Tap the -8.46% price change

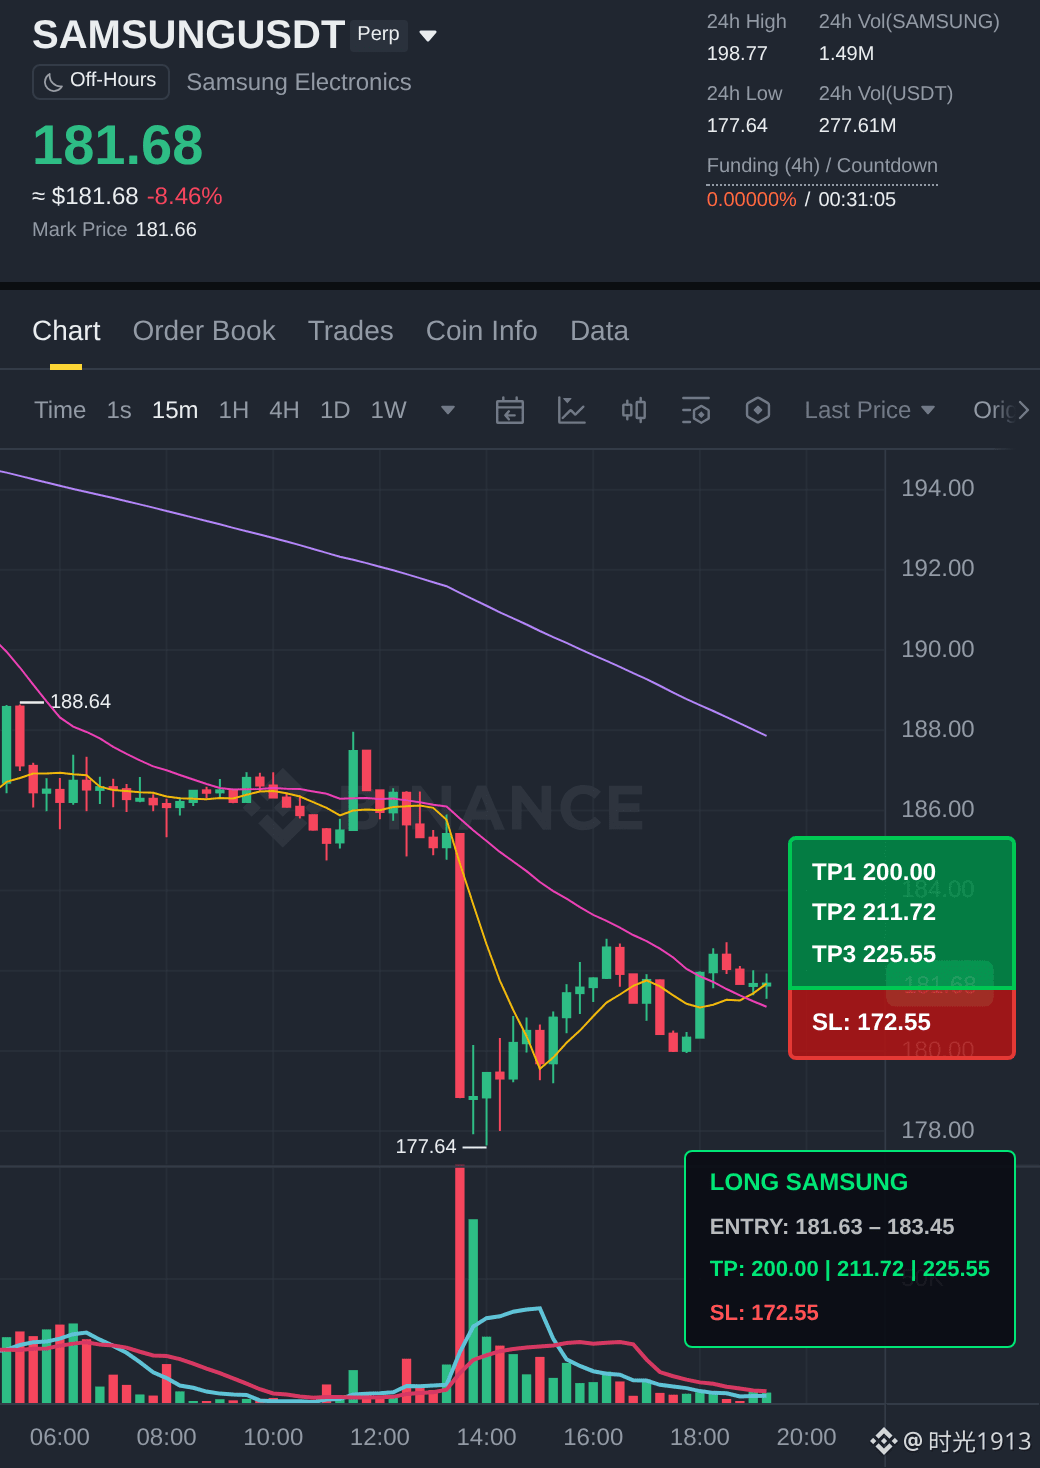coord(185,196)
